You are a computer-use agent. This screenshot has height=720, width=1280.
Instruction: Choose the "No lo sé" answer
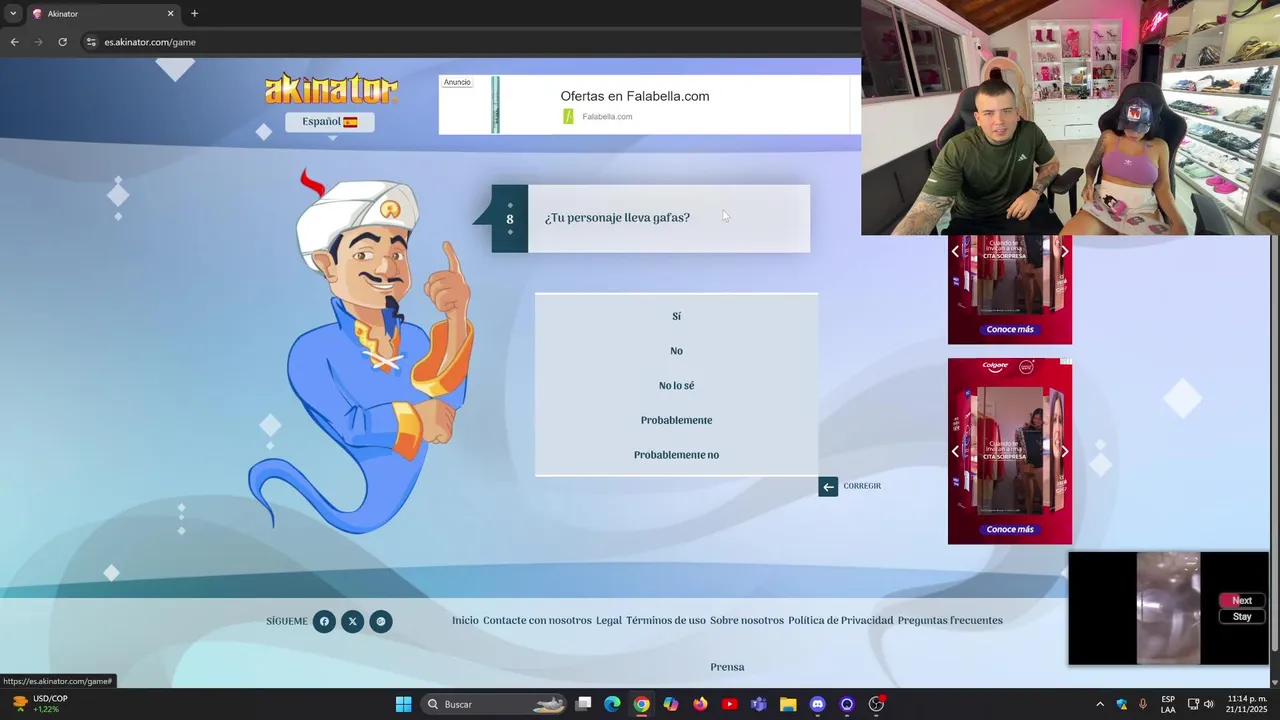[676, 385]
